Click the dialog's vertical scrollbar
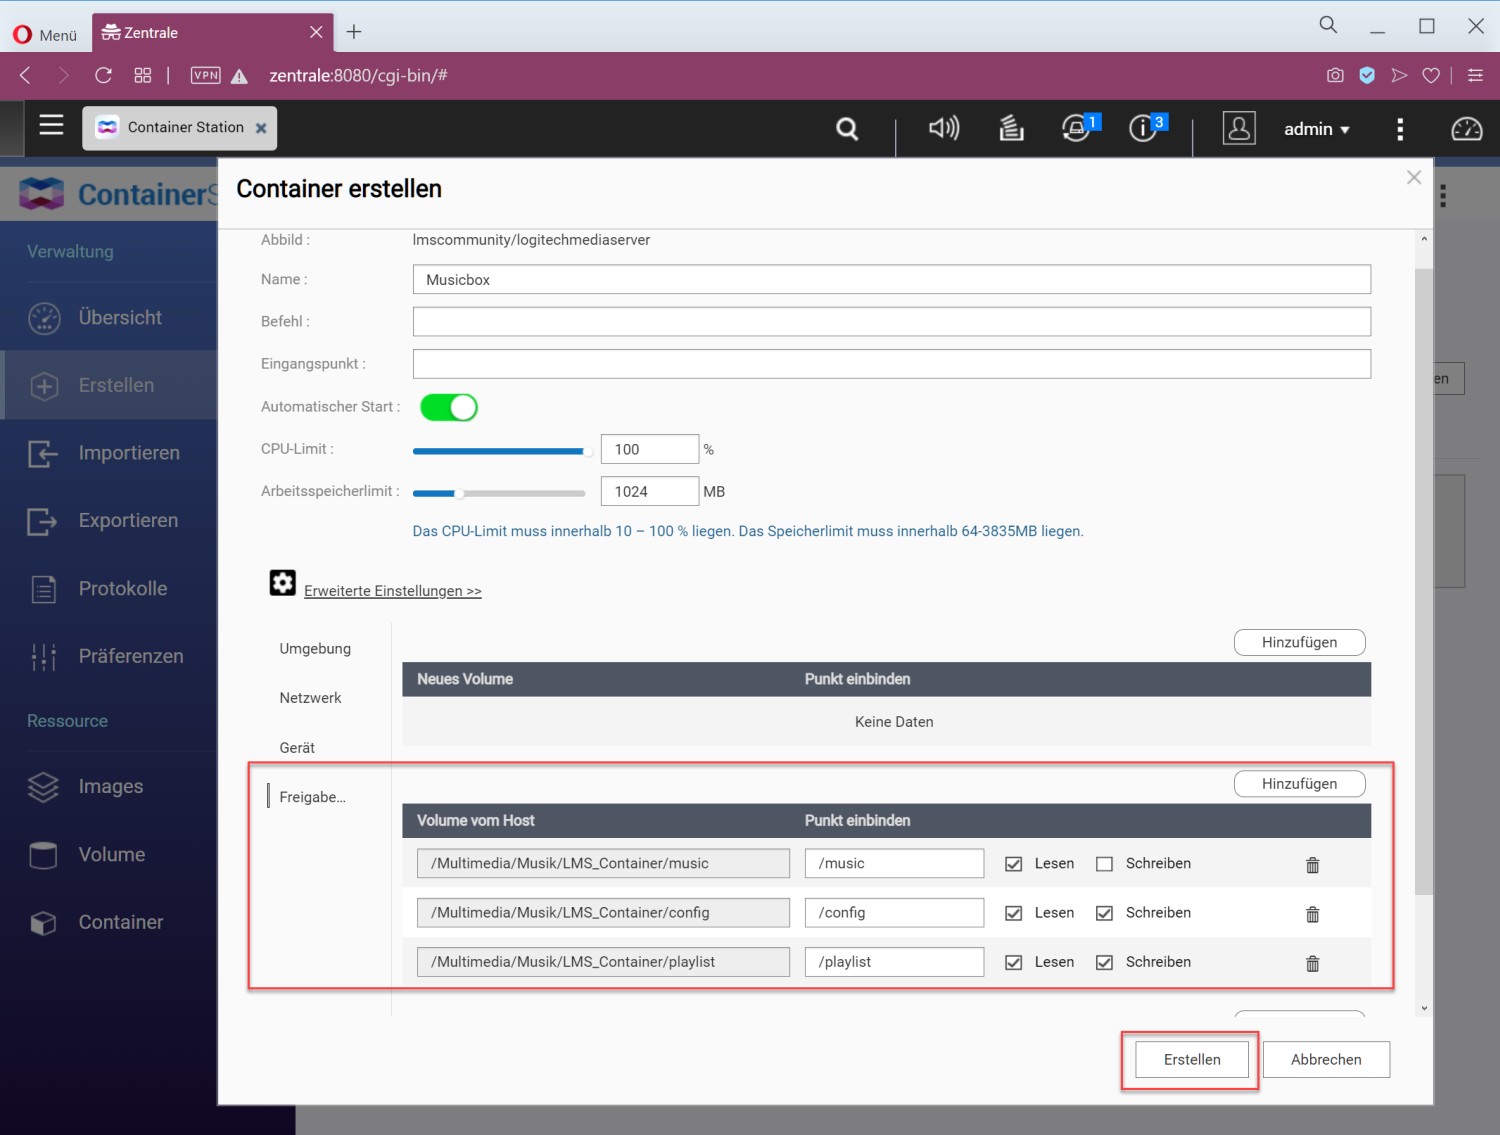 tap(1424, 580)
